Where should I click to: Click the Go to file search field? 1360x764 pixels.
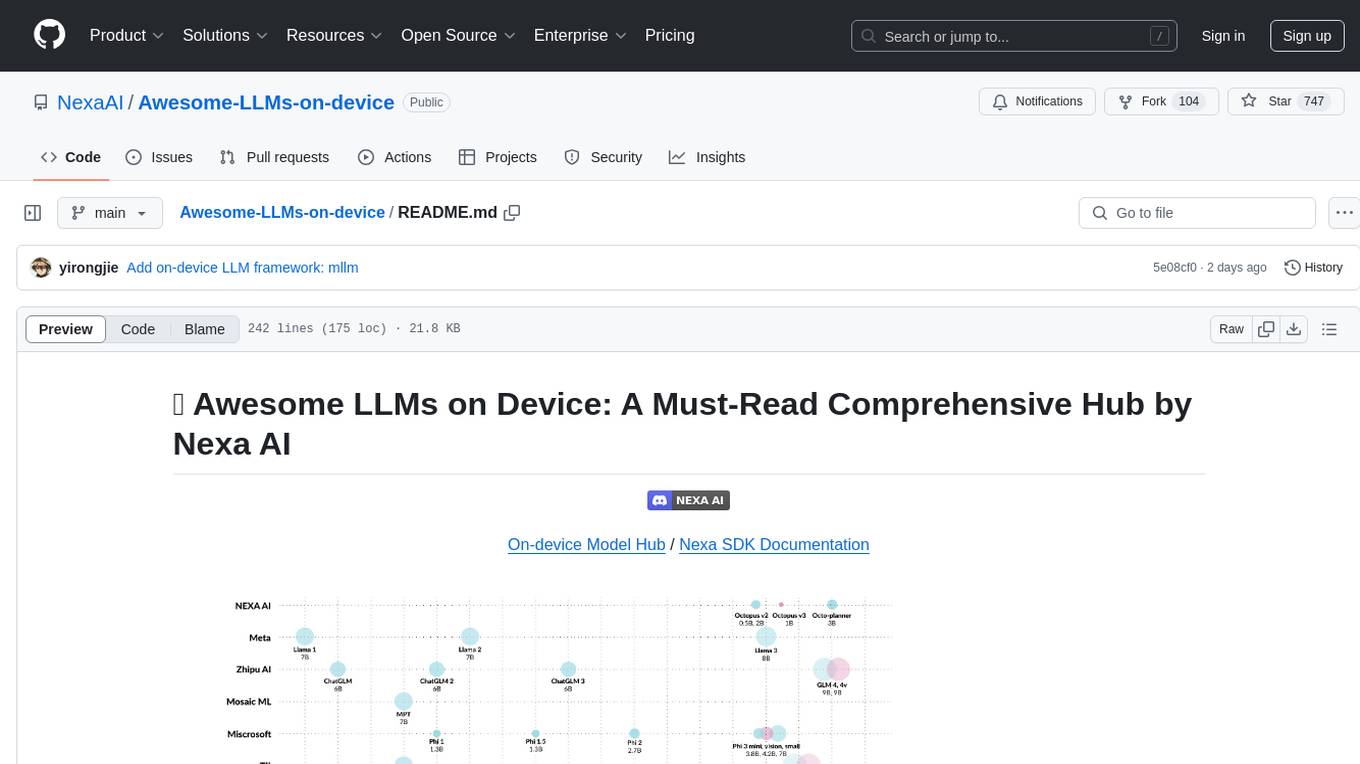(1197, 213)
